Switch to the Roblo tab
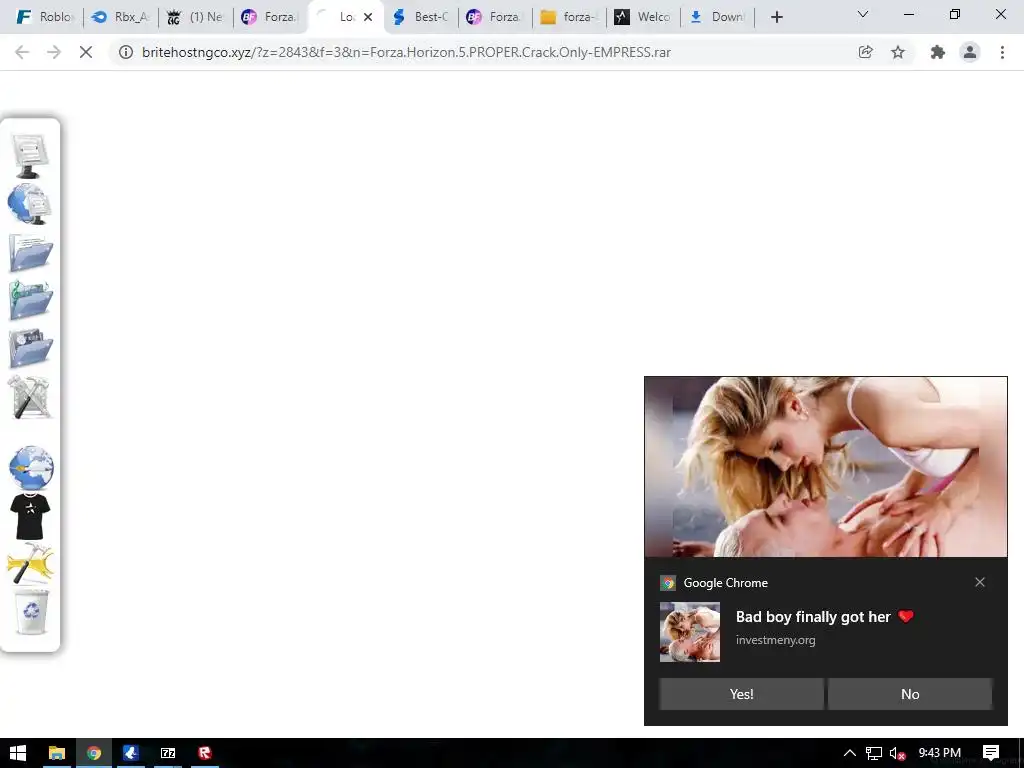Image resolution: width=1024 pixels, height=768 pixels. click(44, 17)
